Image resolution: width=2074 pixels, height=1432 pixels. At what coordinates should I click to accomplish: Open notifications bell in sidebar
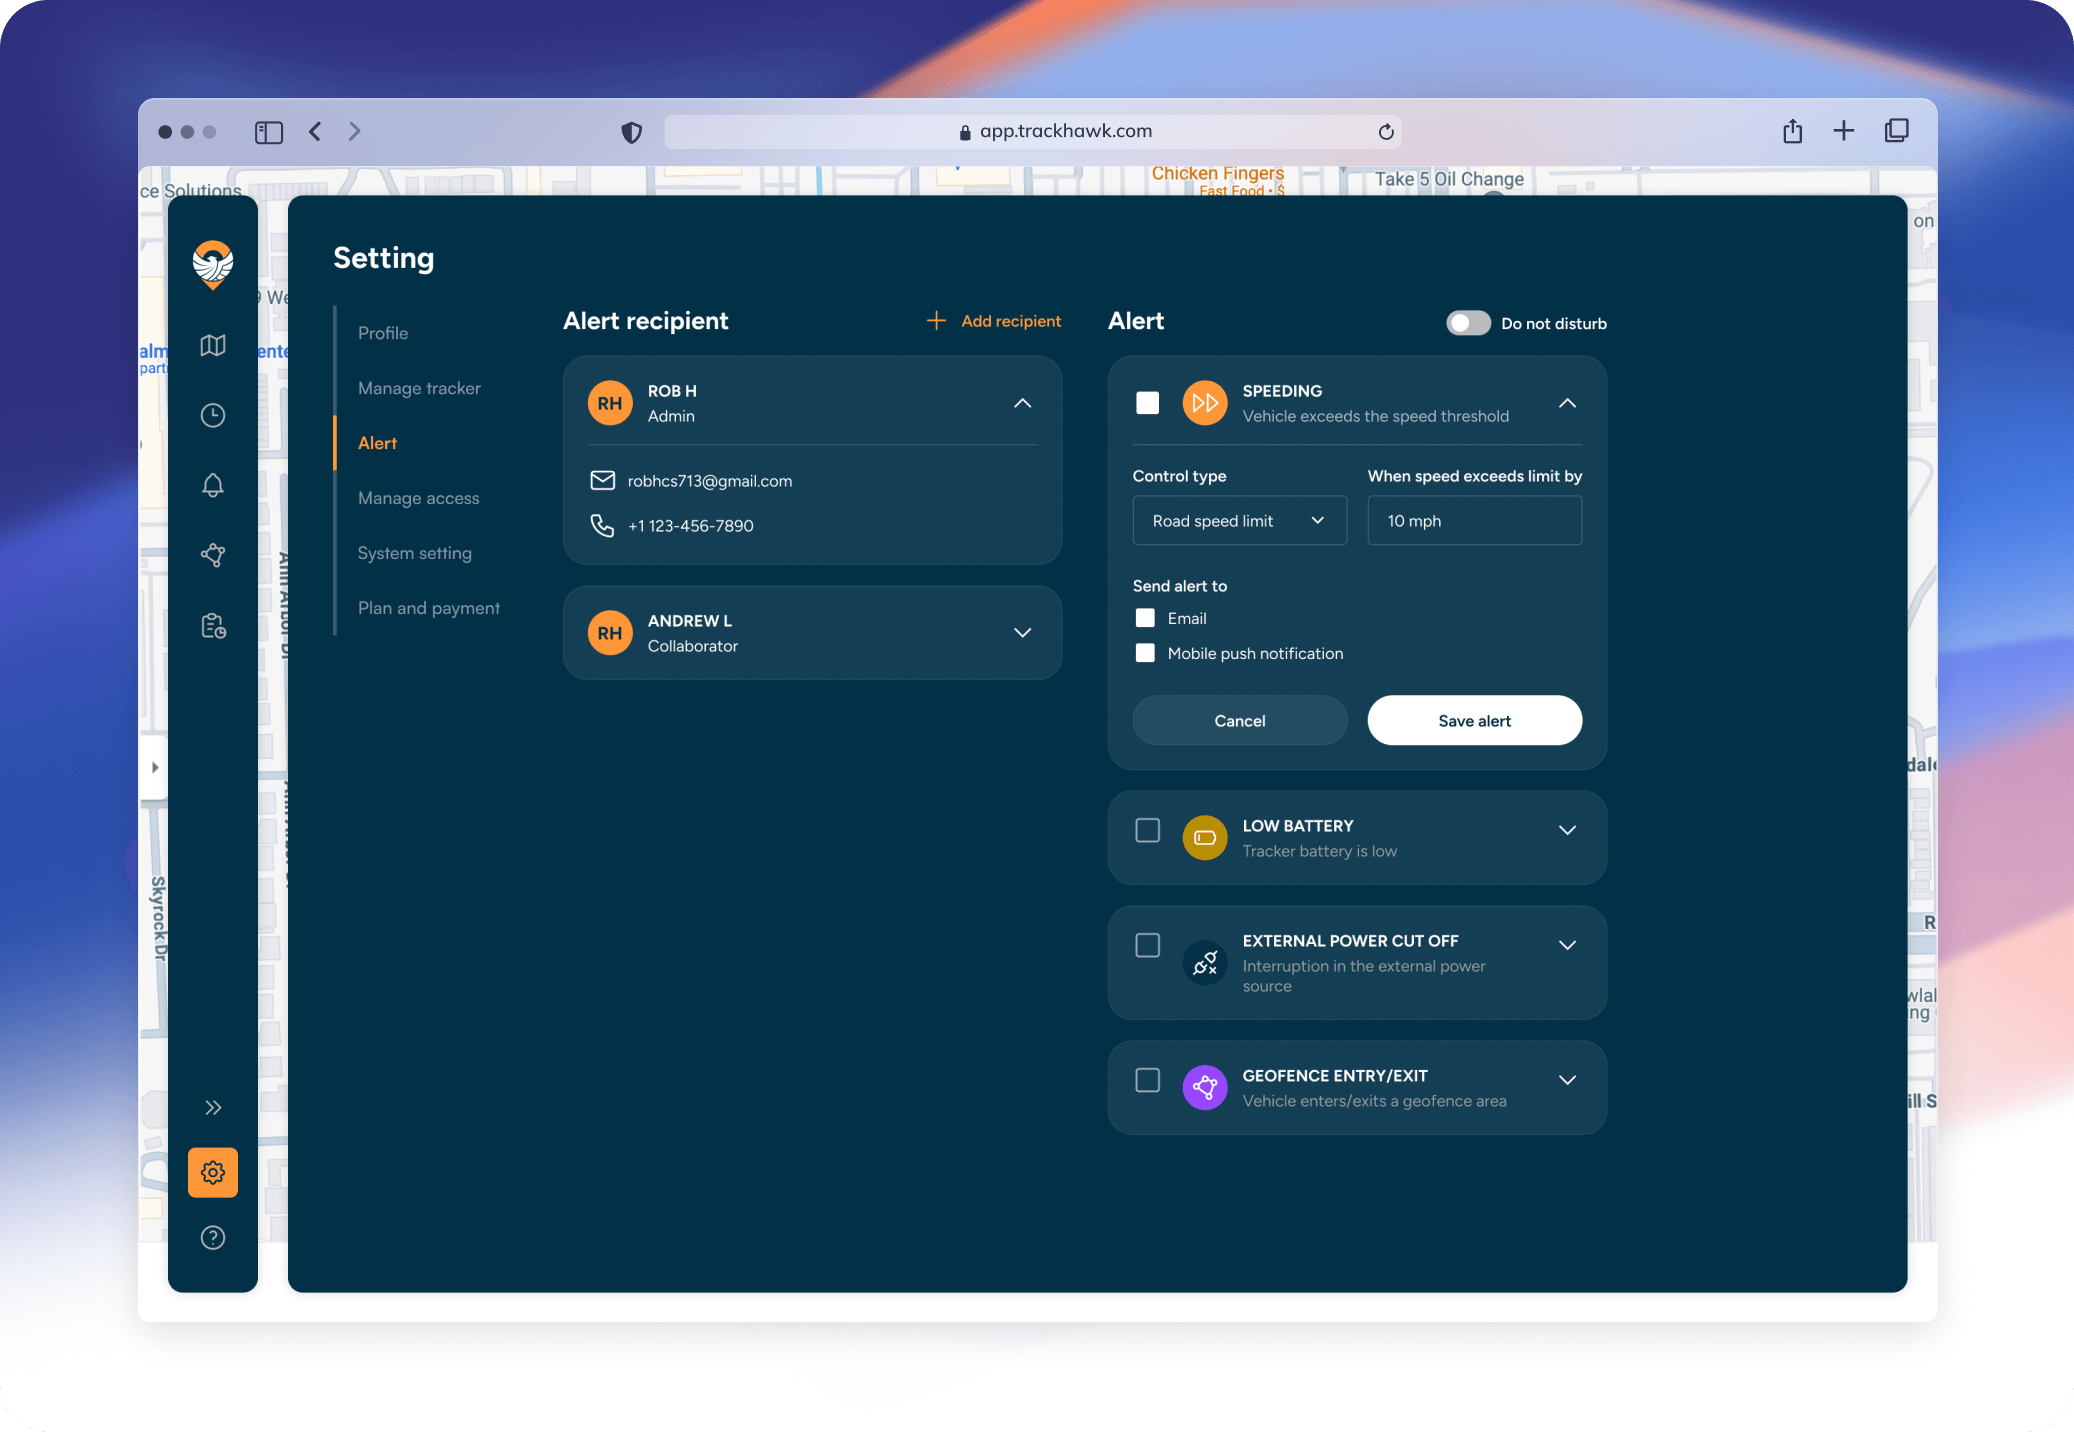point(212,485)
